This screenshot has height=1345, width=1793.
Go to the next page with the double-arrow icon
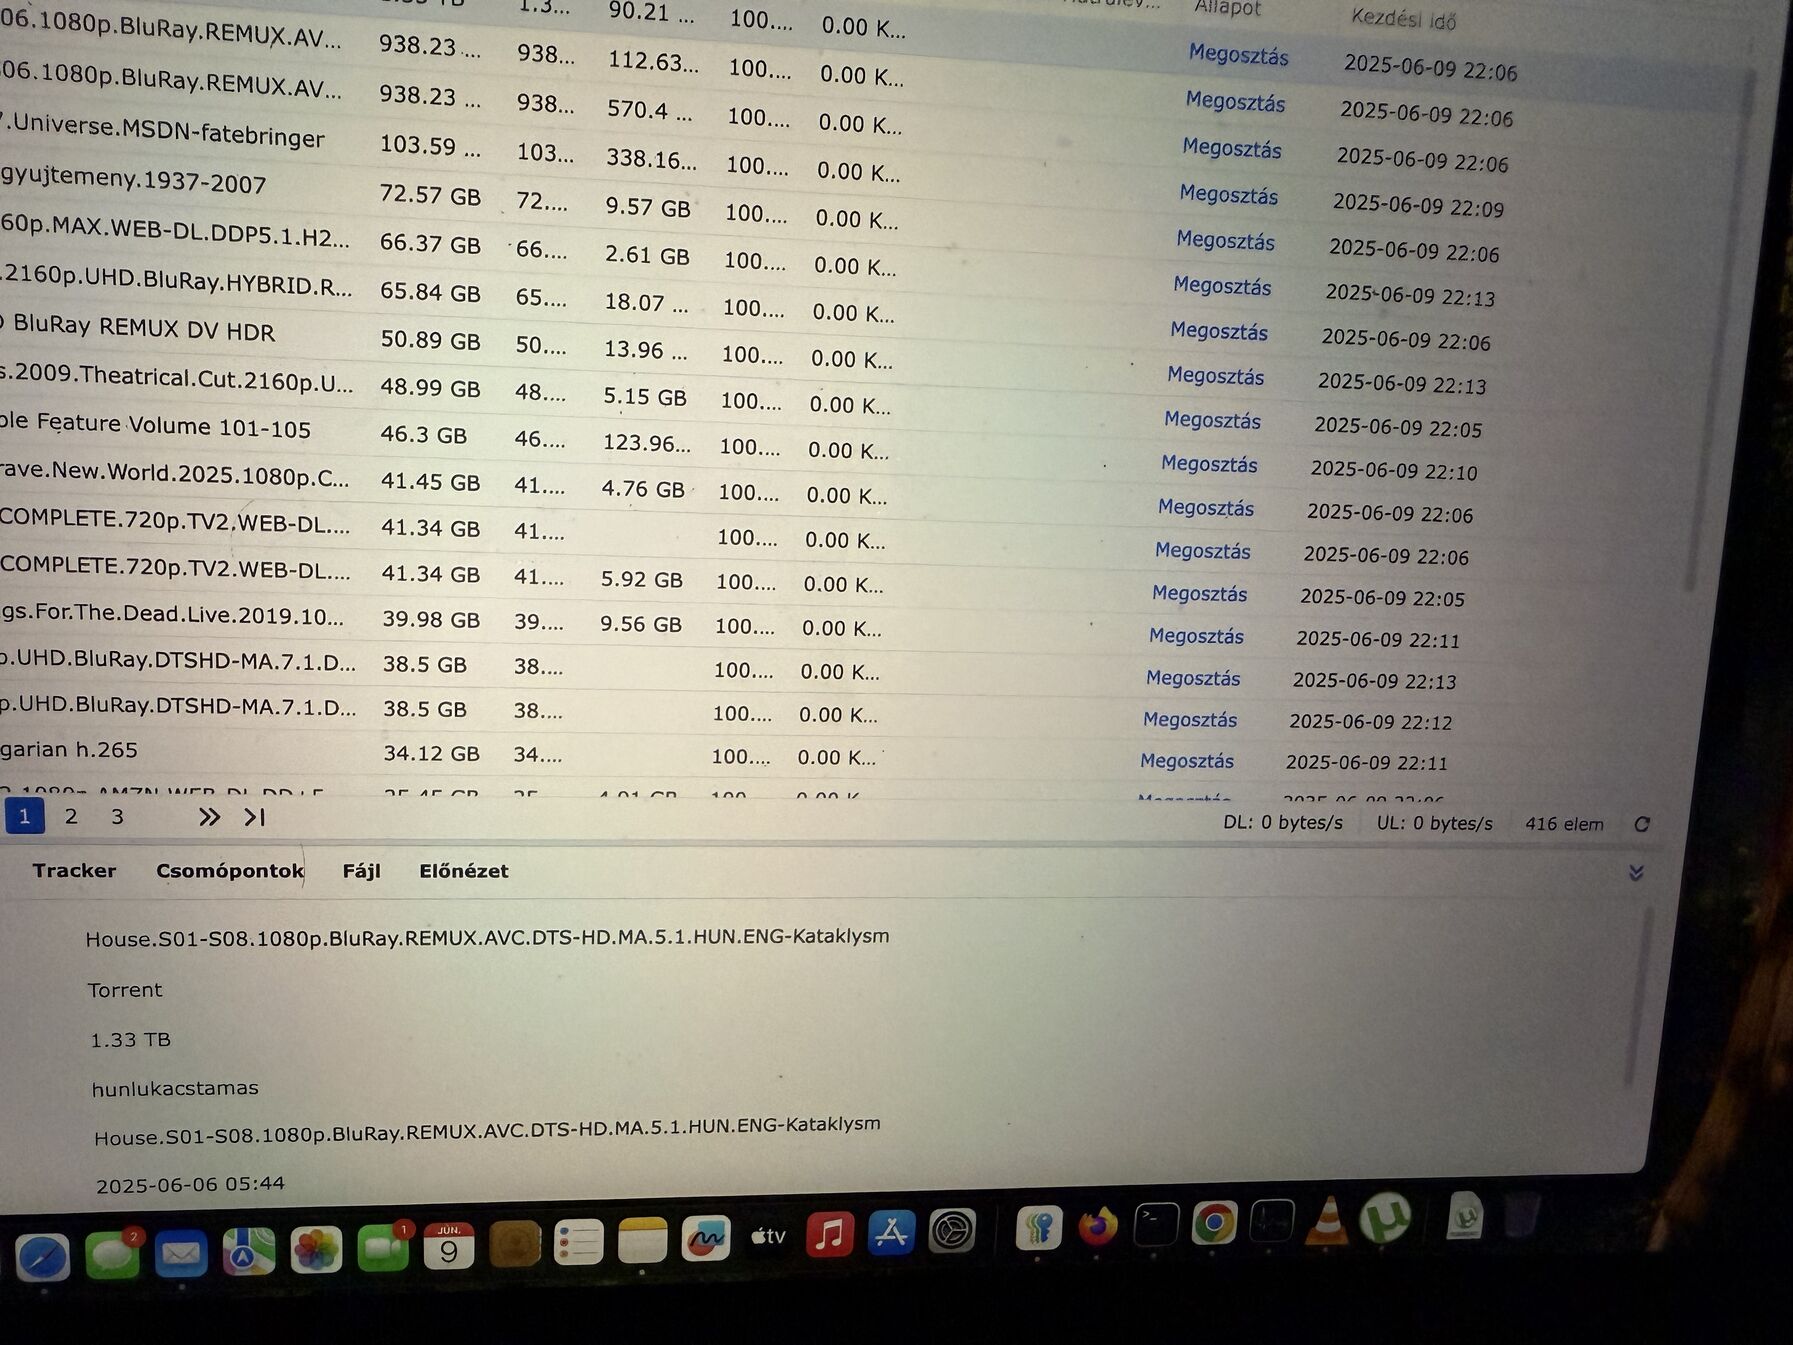pos(208,817)
